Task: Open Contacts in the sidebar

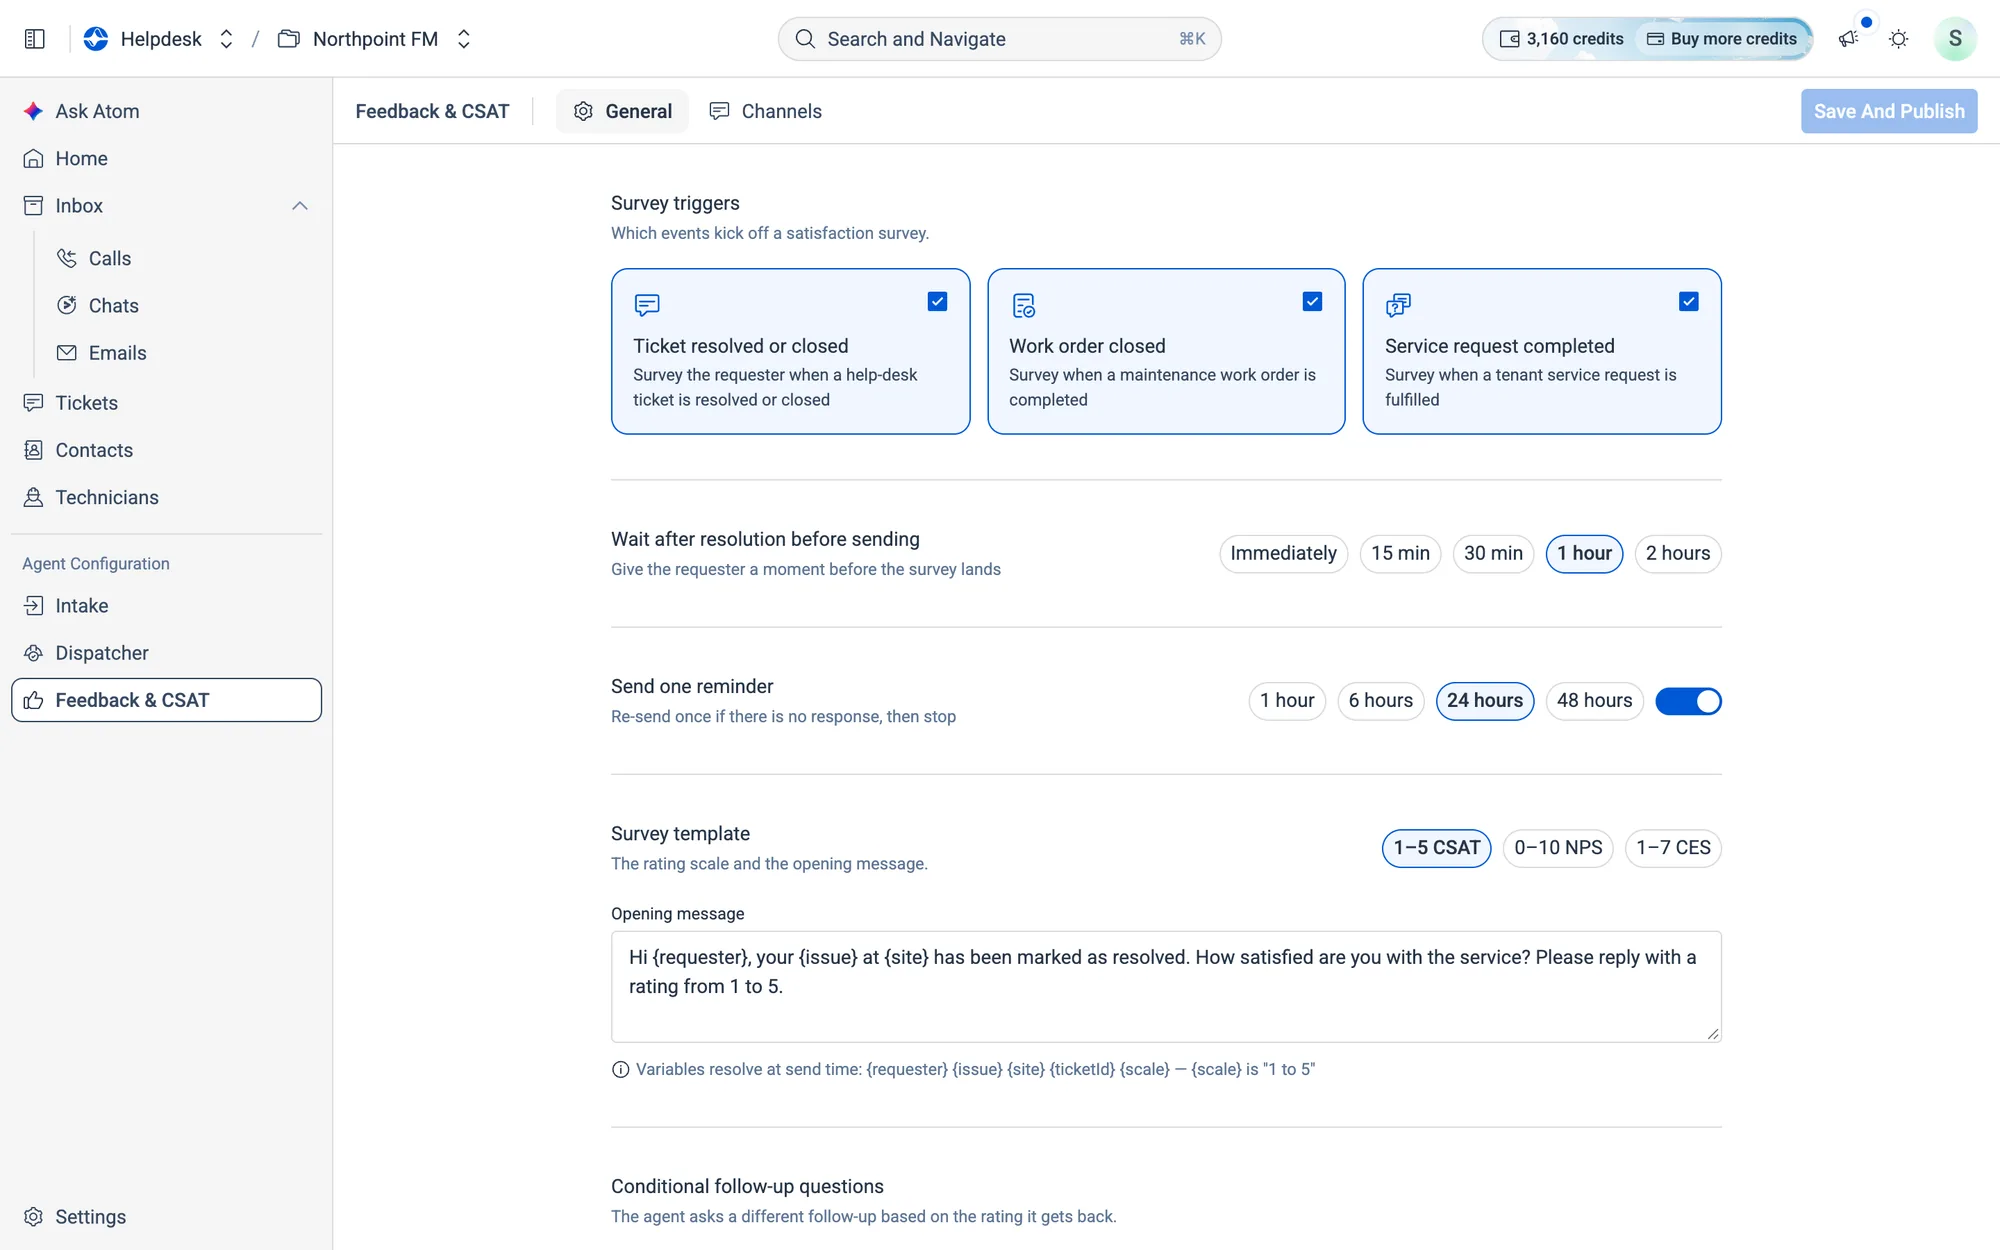Action: pyautogui.click(x=166, y=449)
